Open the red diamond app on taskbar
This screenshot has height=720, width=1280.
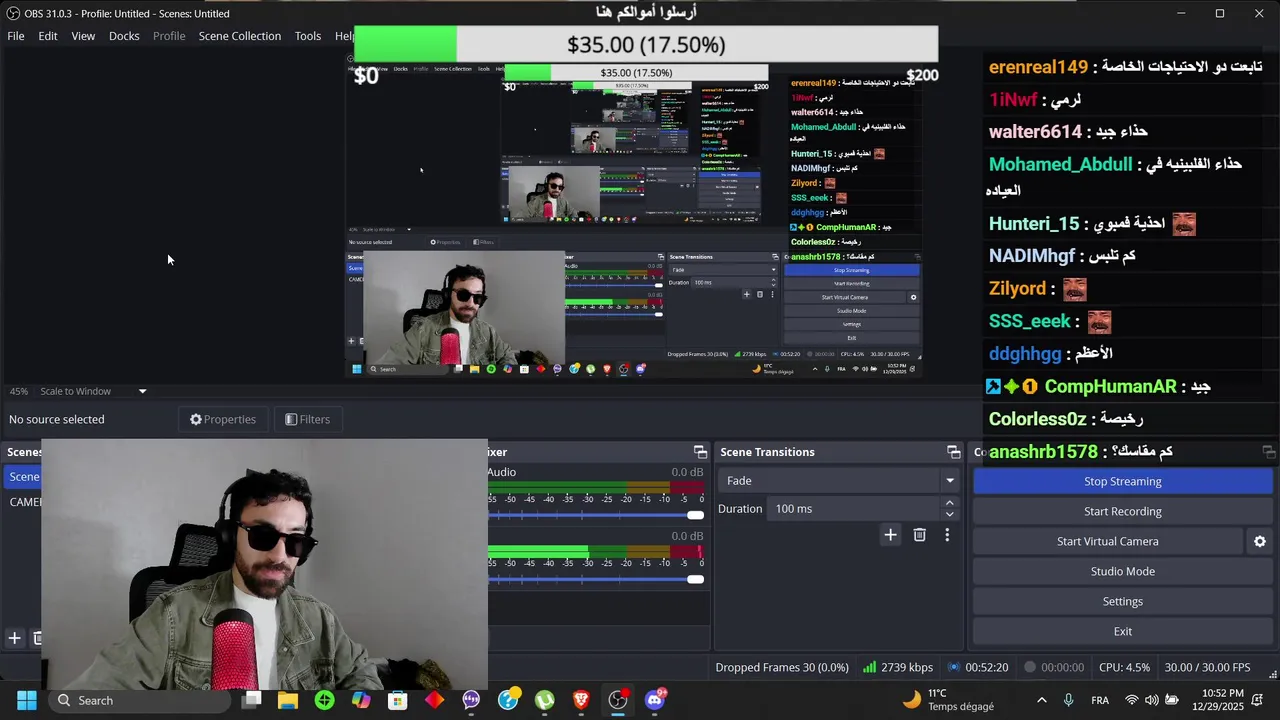[434, 700]
